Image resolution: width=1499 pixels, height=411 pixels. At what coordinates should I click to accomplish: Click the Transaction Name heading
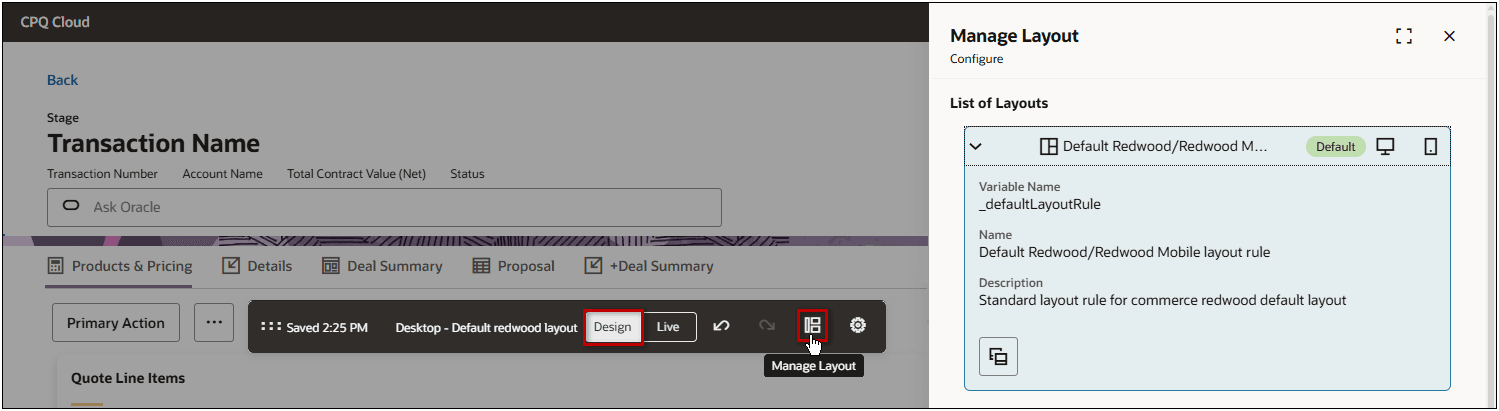coord(153,143)
